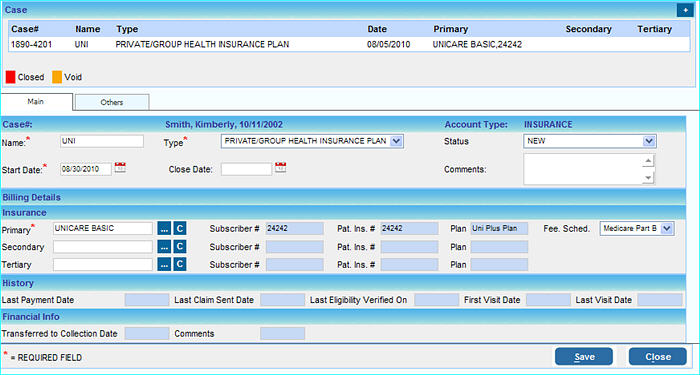Click the History section header
Viewport: 700px width, 375px height.
pos(343,283)
